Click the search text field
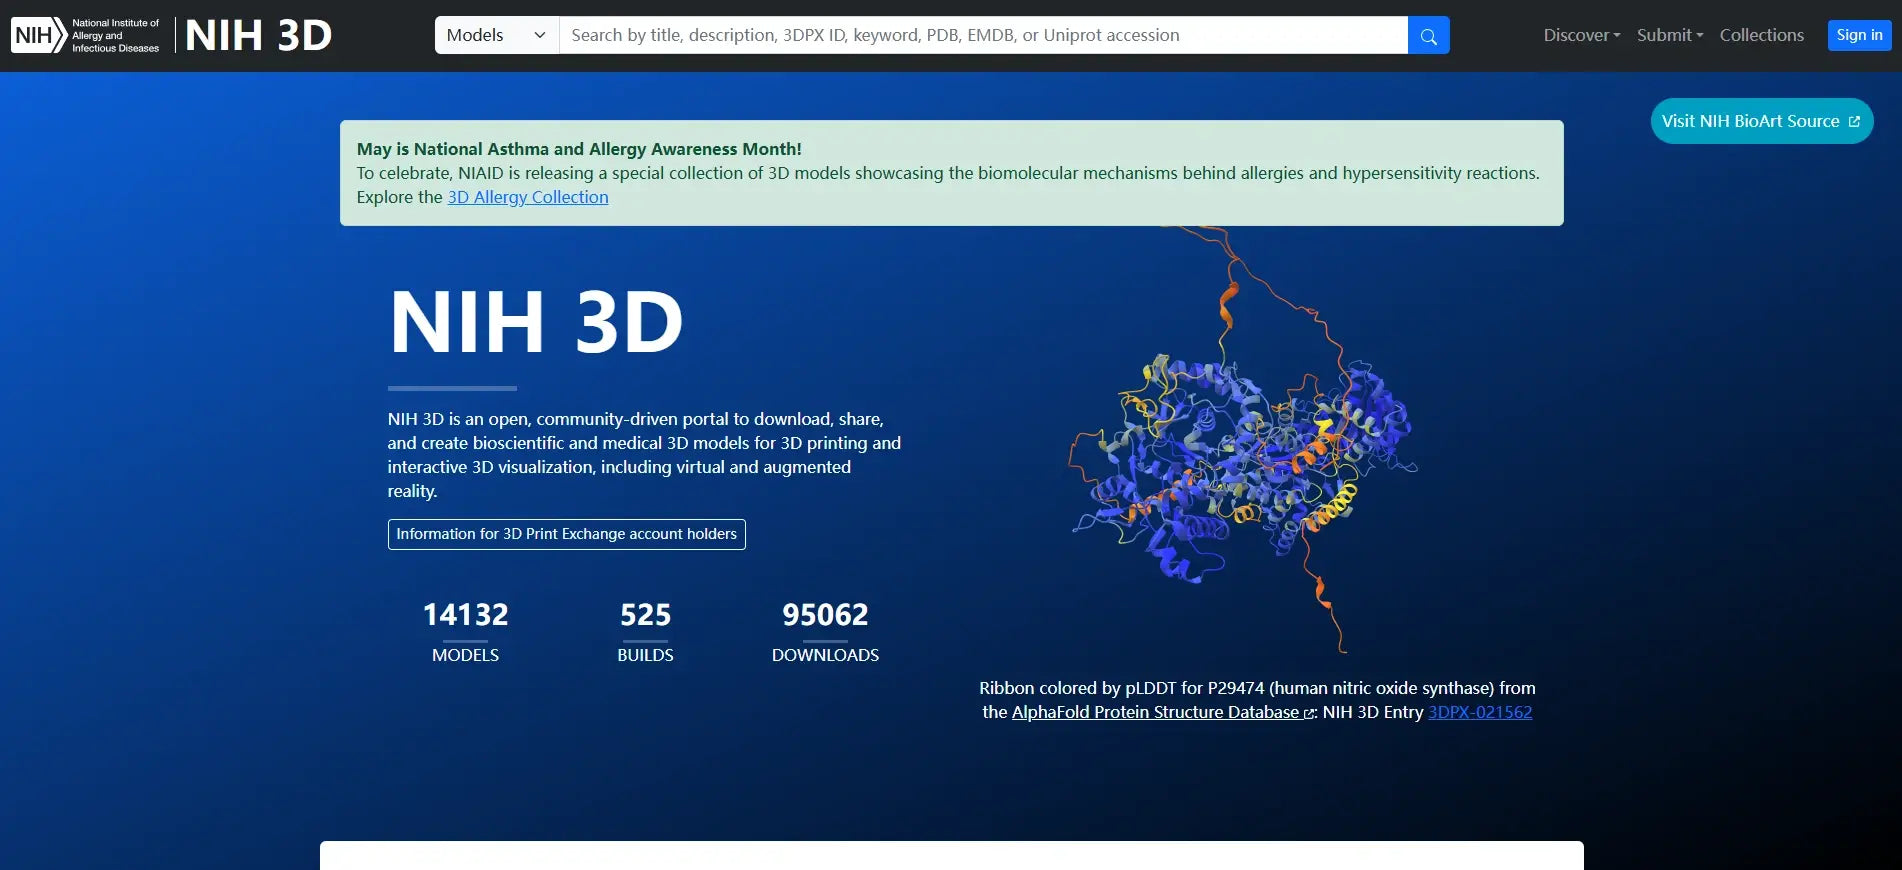 click(983, 35)
